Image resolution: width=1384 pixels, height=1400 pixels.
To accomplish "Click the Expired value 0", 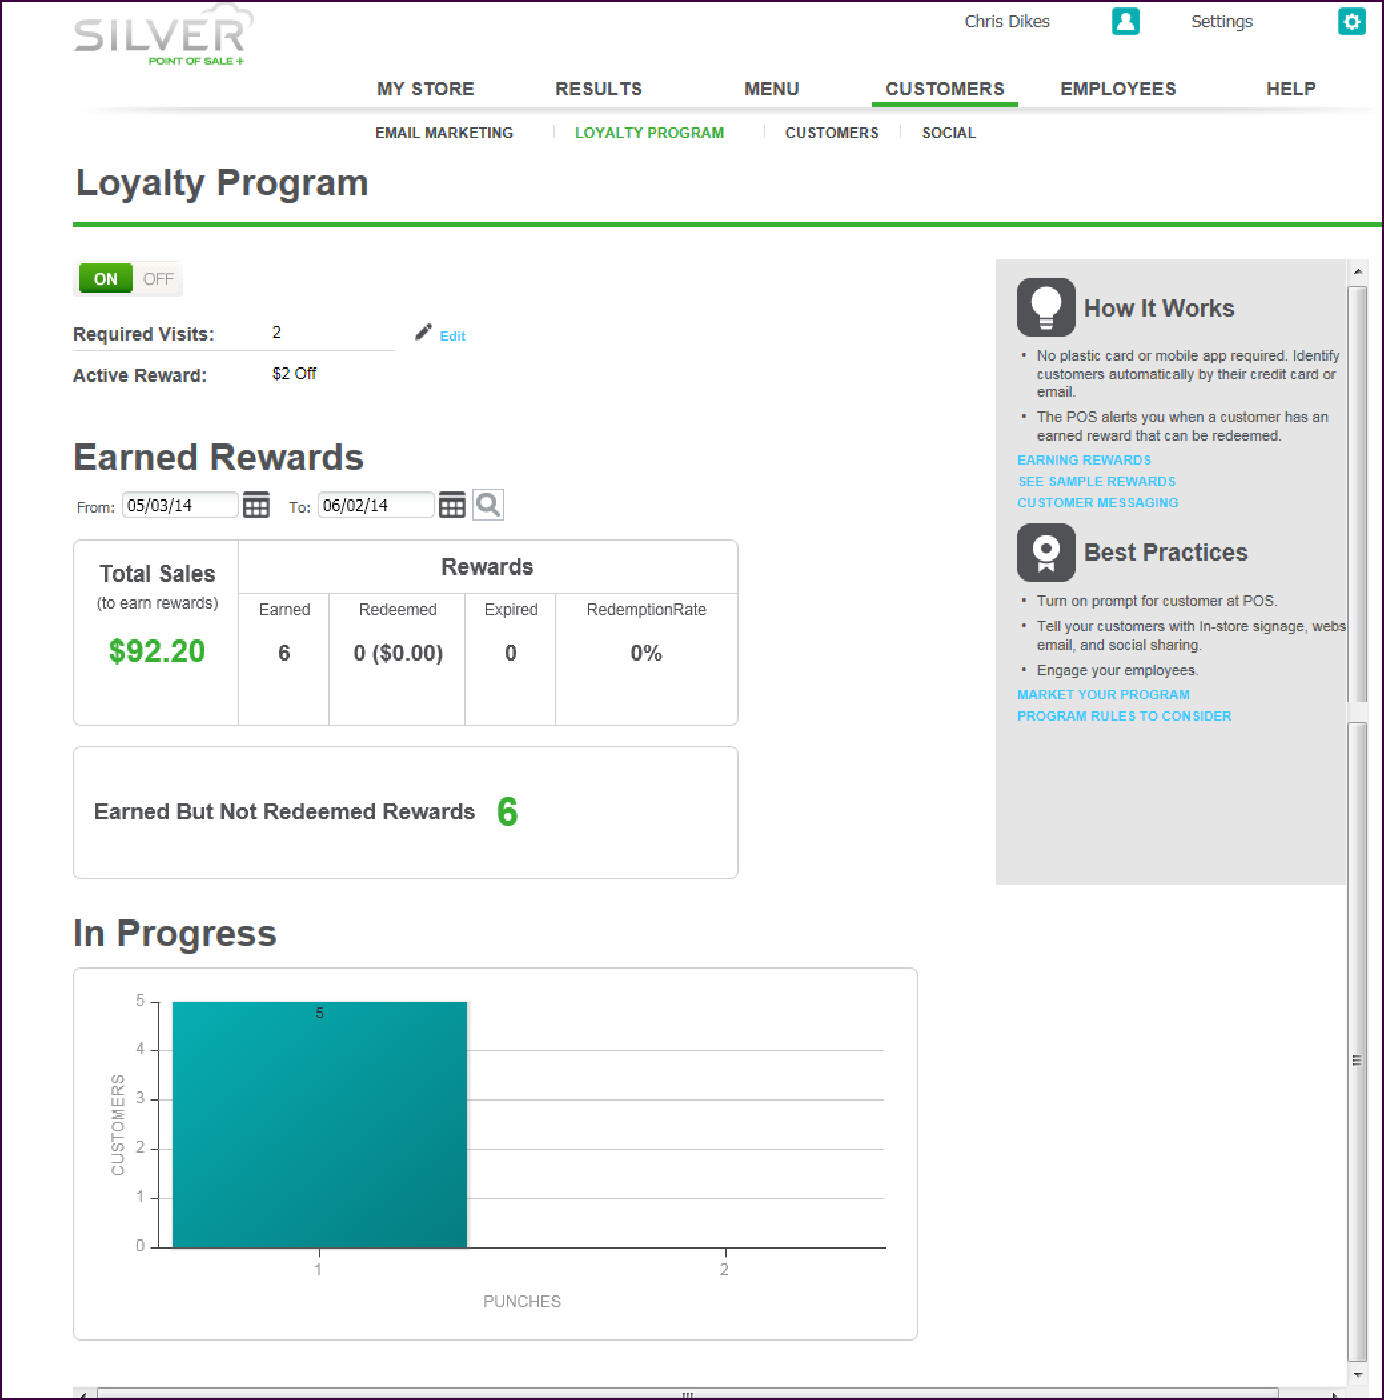I will click(x=511, y=653).
